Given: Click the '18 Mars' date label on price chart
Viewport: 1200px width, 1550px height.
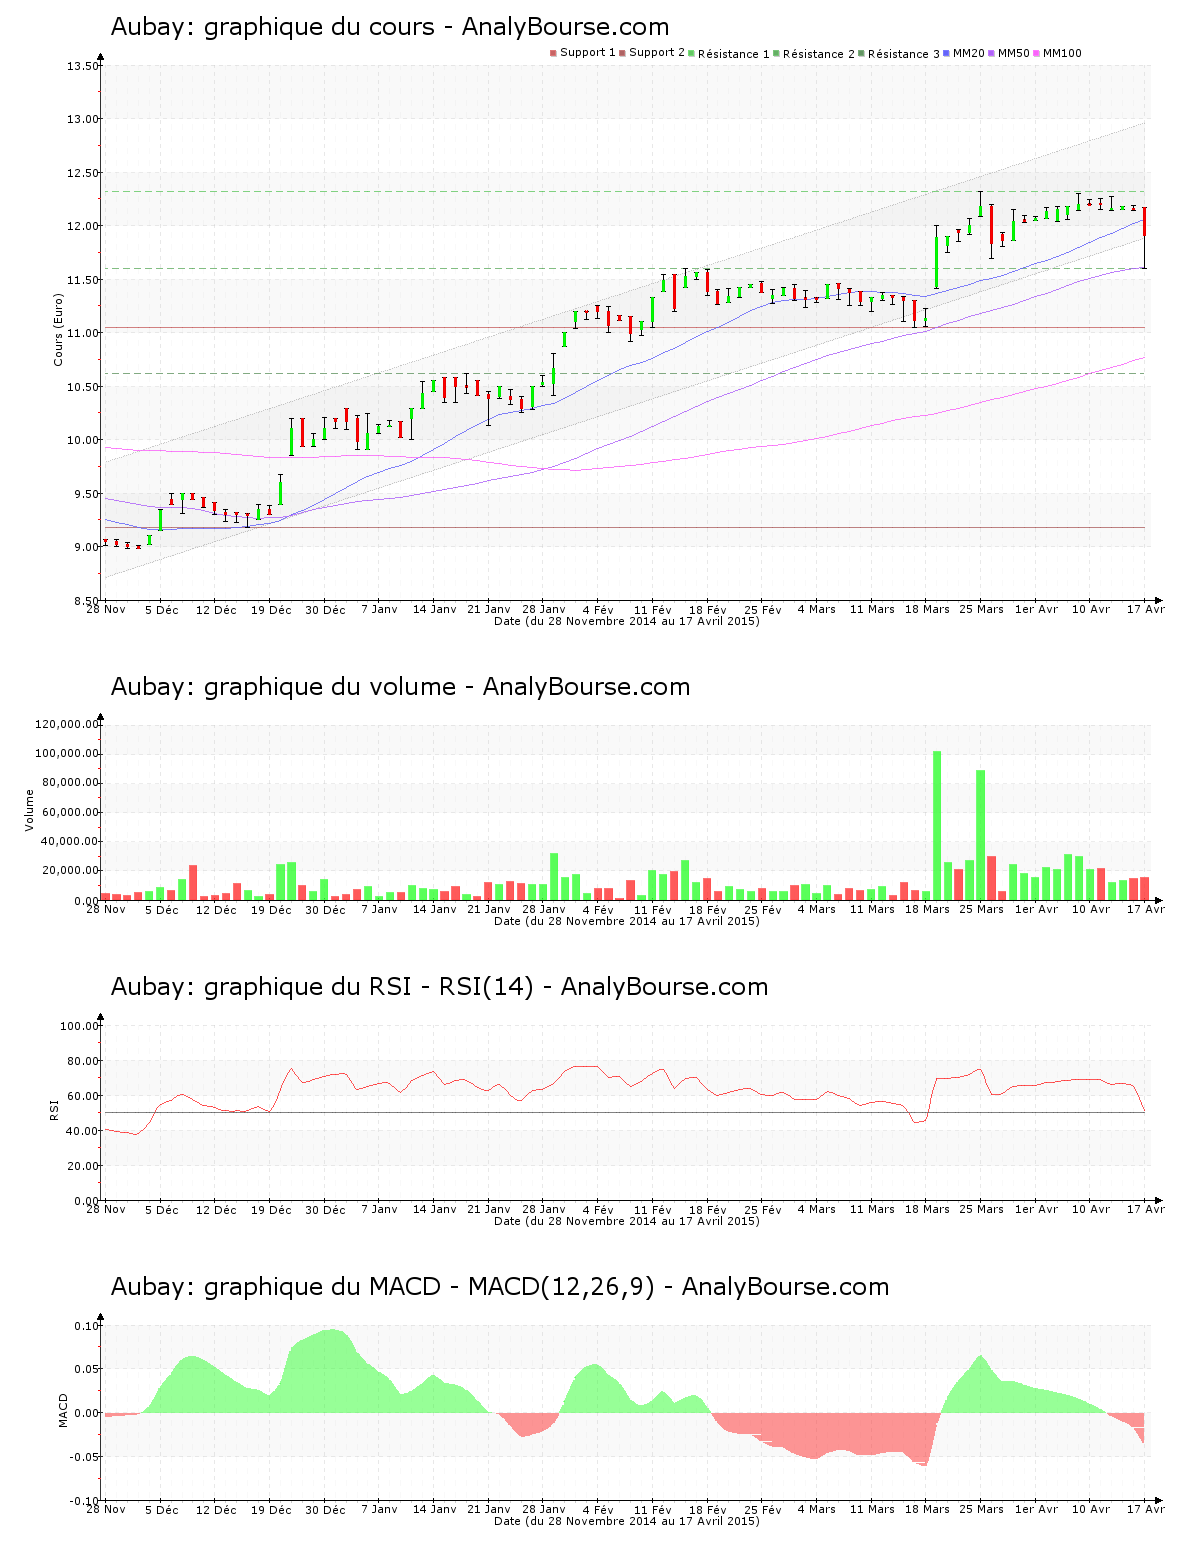Looking at the screenshot, I should [927, 610].
